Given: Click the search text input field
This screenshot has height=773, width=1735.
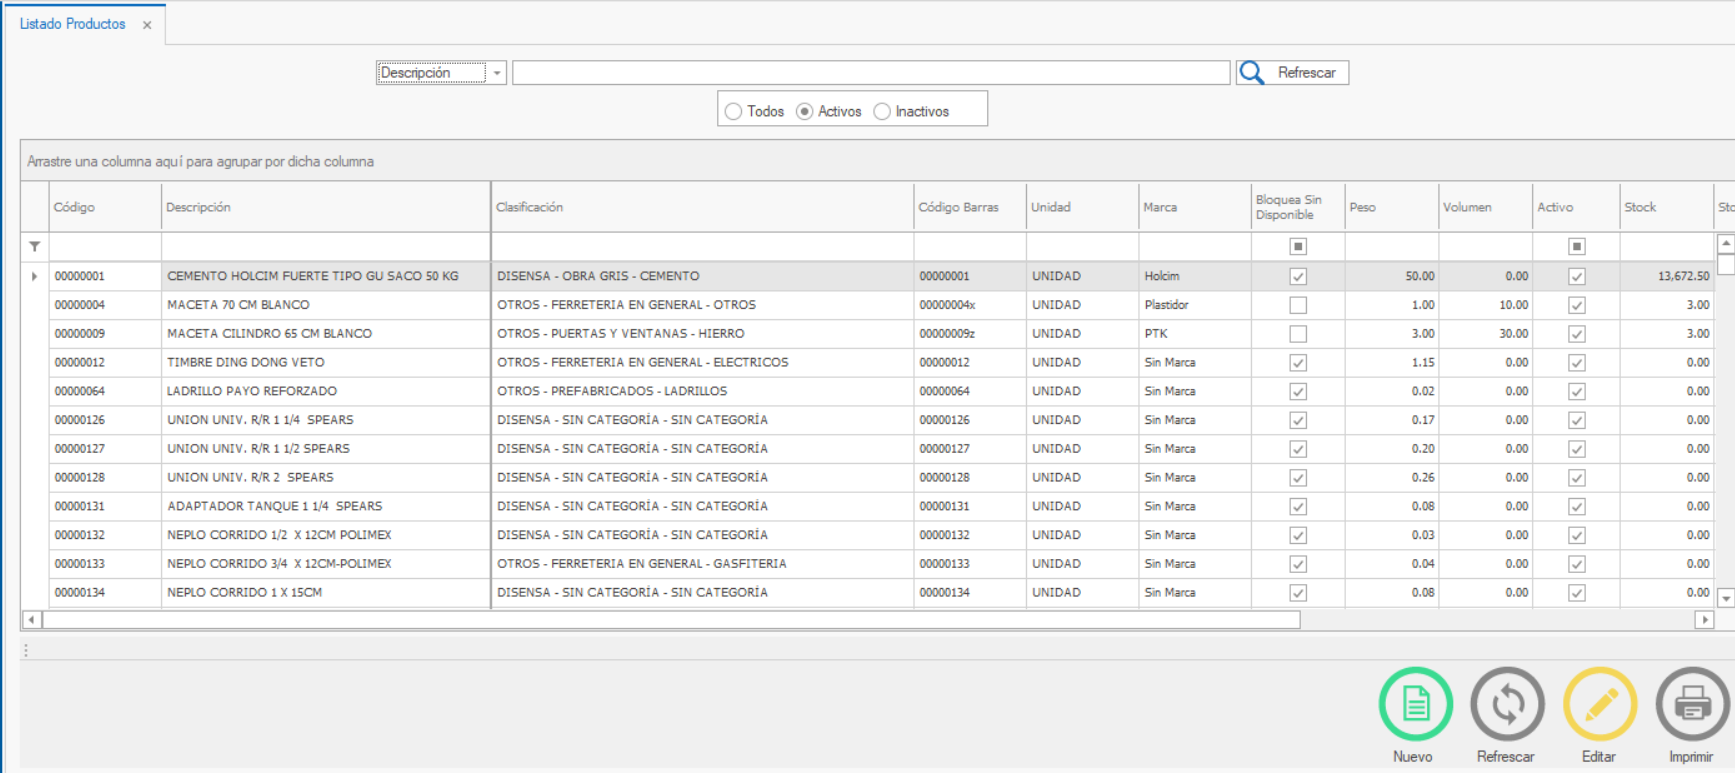Looking at the screenshot, I should [x=870, y=73].
